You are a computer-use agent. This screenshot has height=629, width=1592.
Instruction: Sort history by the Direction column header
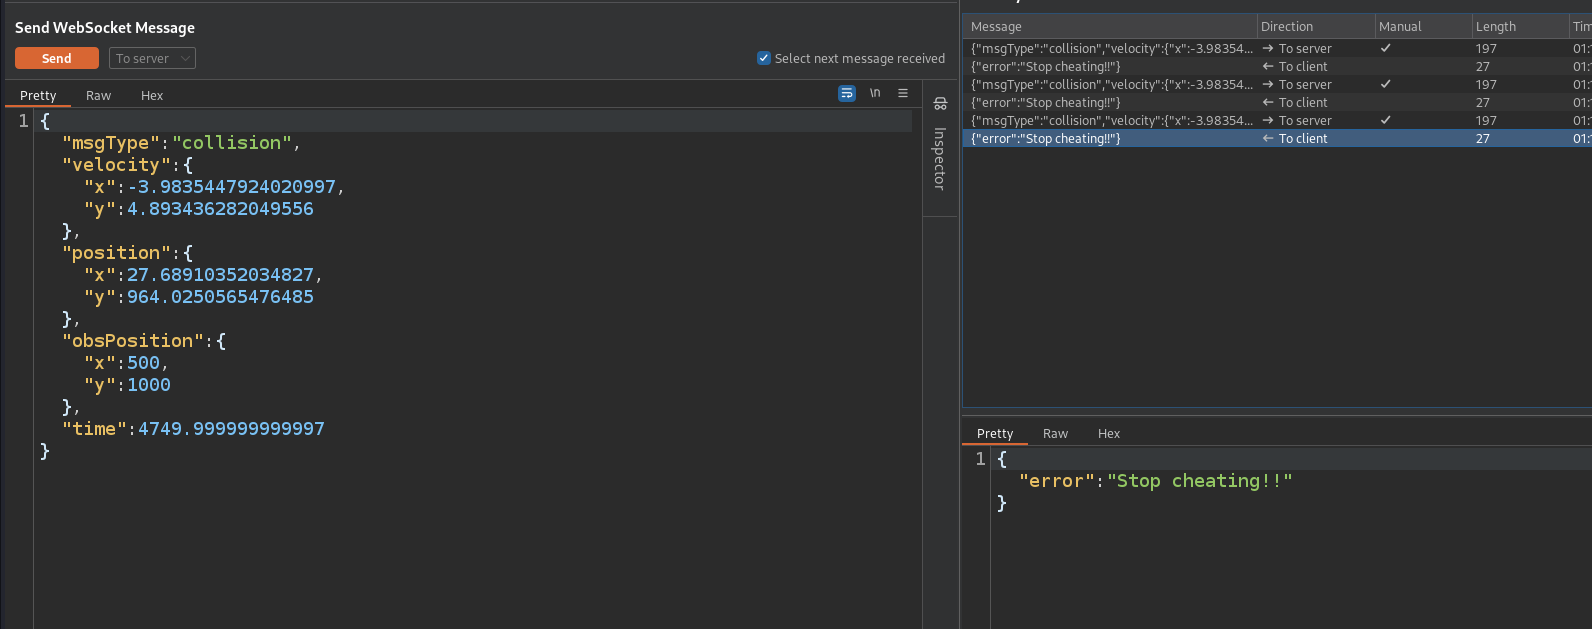click(x=1287, y=27)
